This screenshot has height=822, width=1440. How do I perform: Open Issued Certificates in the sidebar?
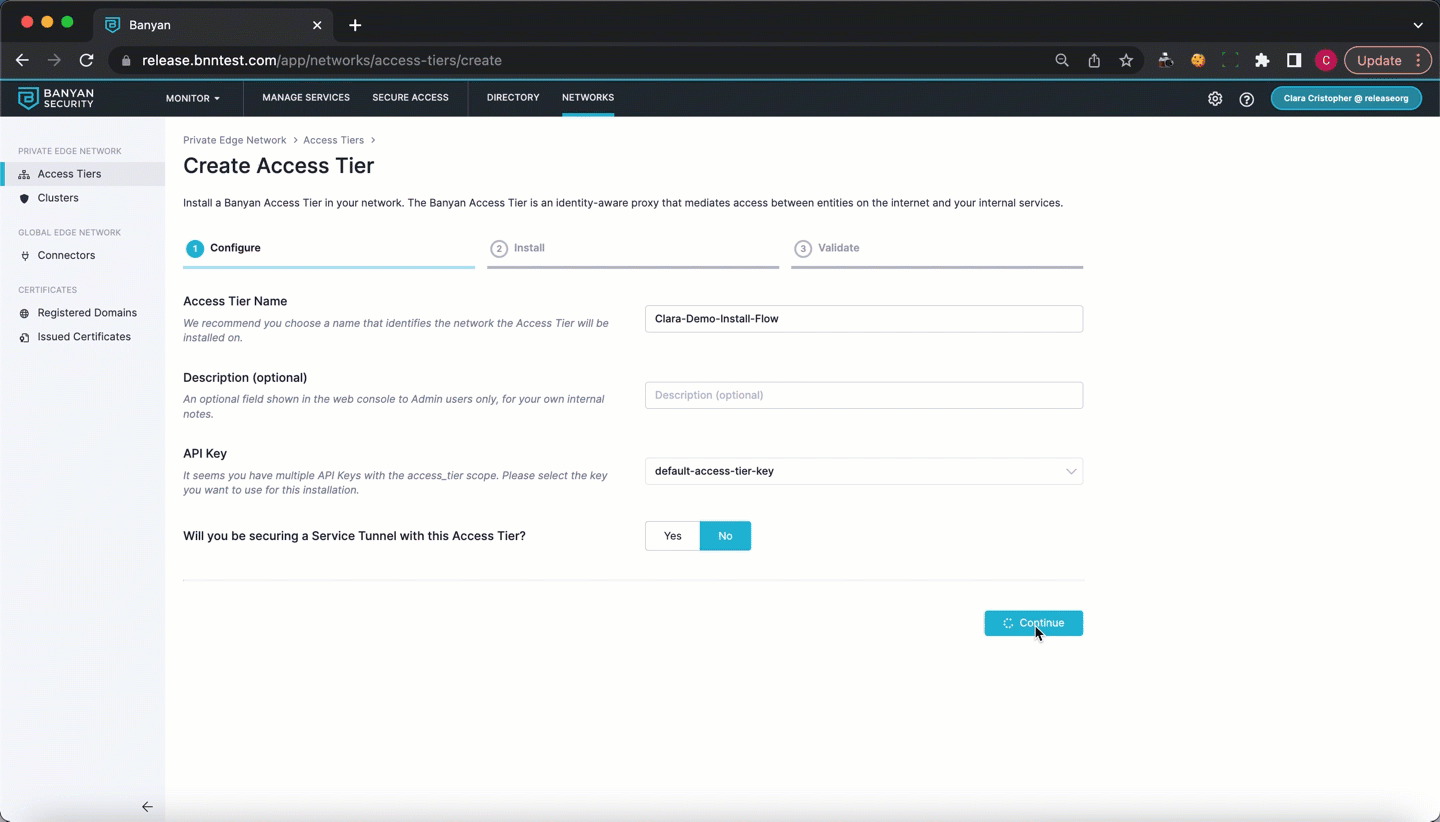point(83,337)
